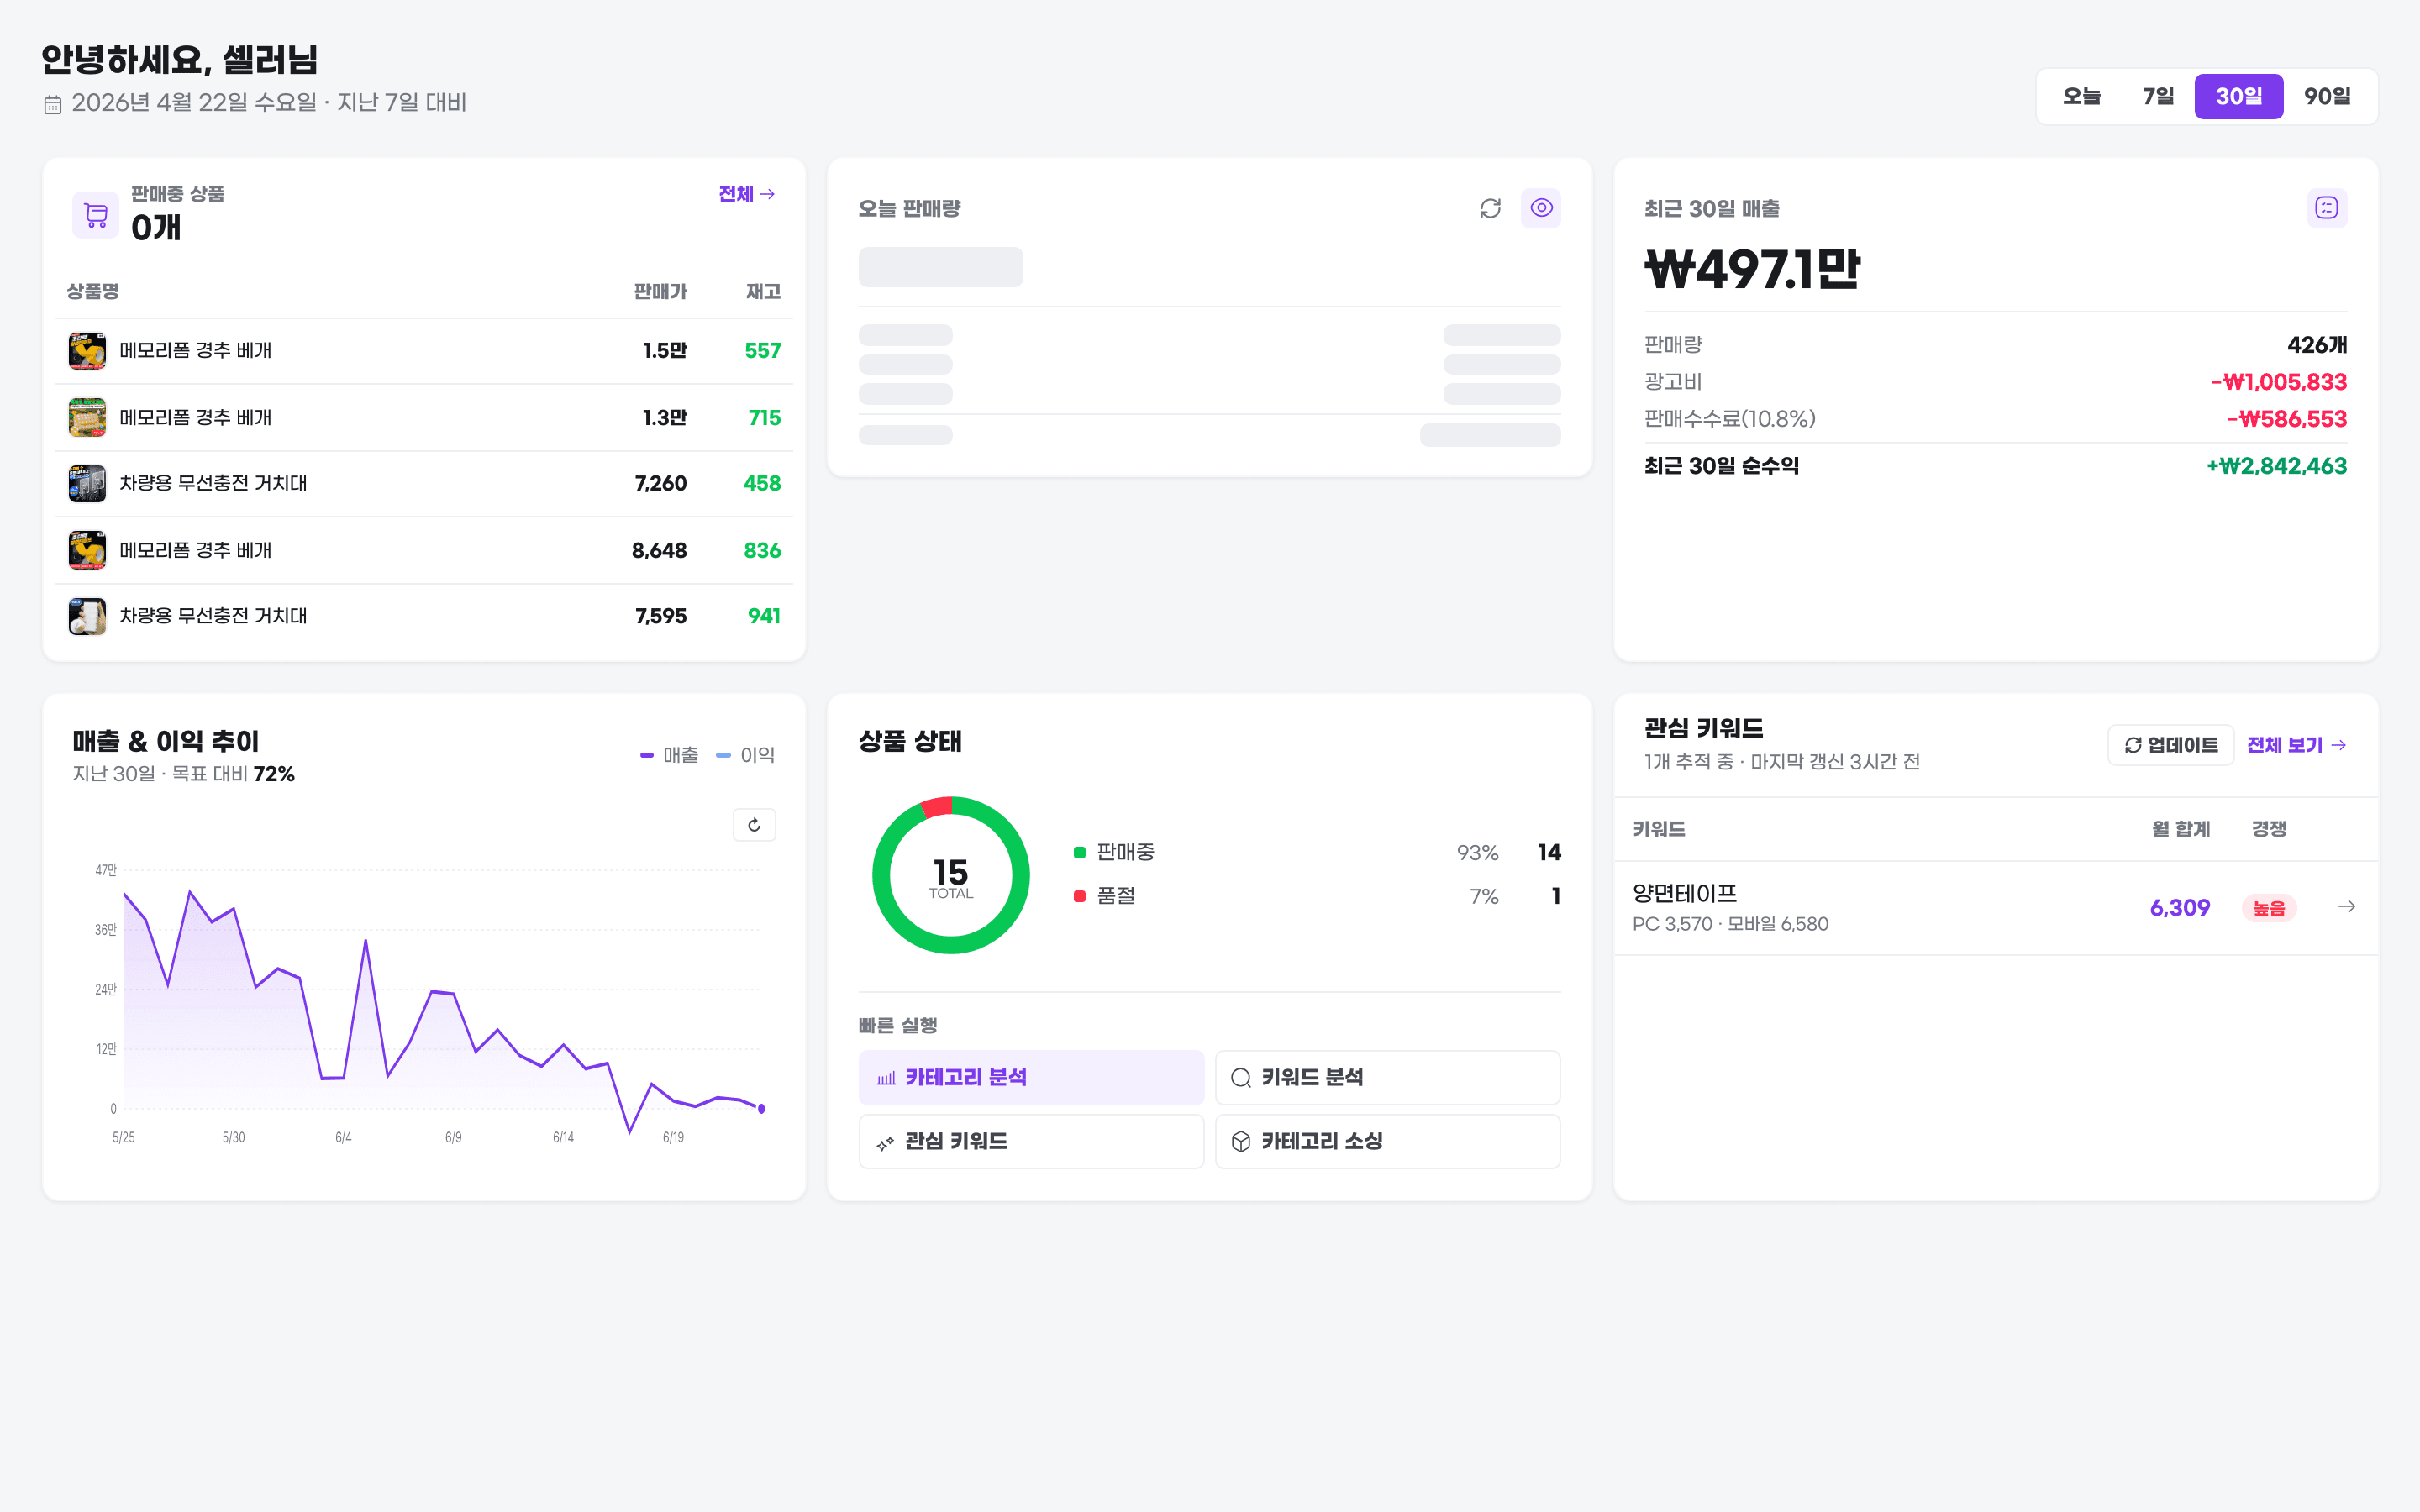Open 관심 키워드 quick action
The image size is (2420, 1512).
tap(1031, 1141)
